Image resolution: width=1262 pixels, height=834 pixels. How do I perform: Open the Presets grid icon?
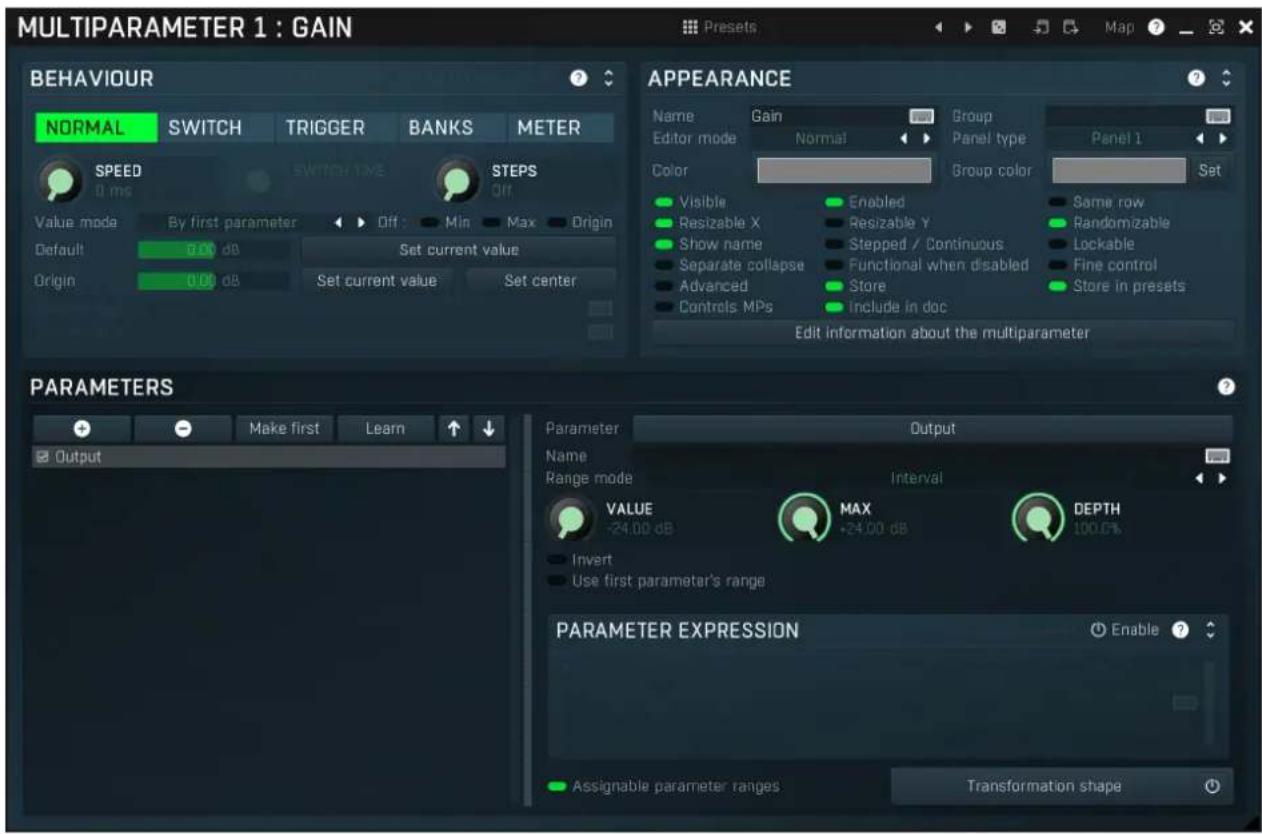(x=689, y=27)
